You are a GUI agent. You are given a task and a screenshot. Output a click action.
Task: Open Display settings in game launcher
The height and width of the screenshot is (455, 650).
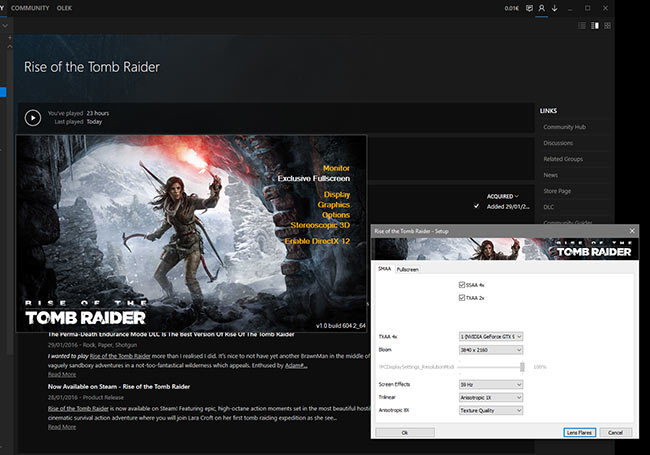[337, 195]
